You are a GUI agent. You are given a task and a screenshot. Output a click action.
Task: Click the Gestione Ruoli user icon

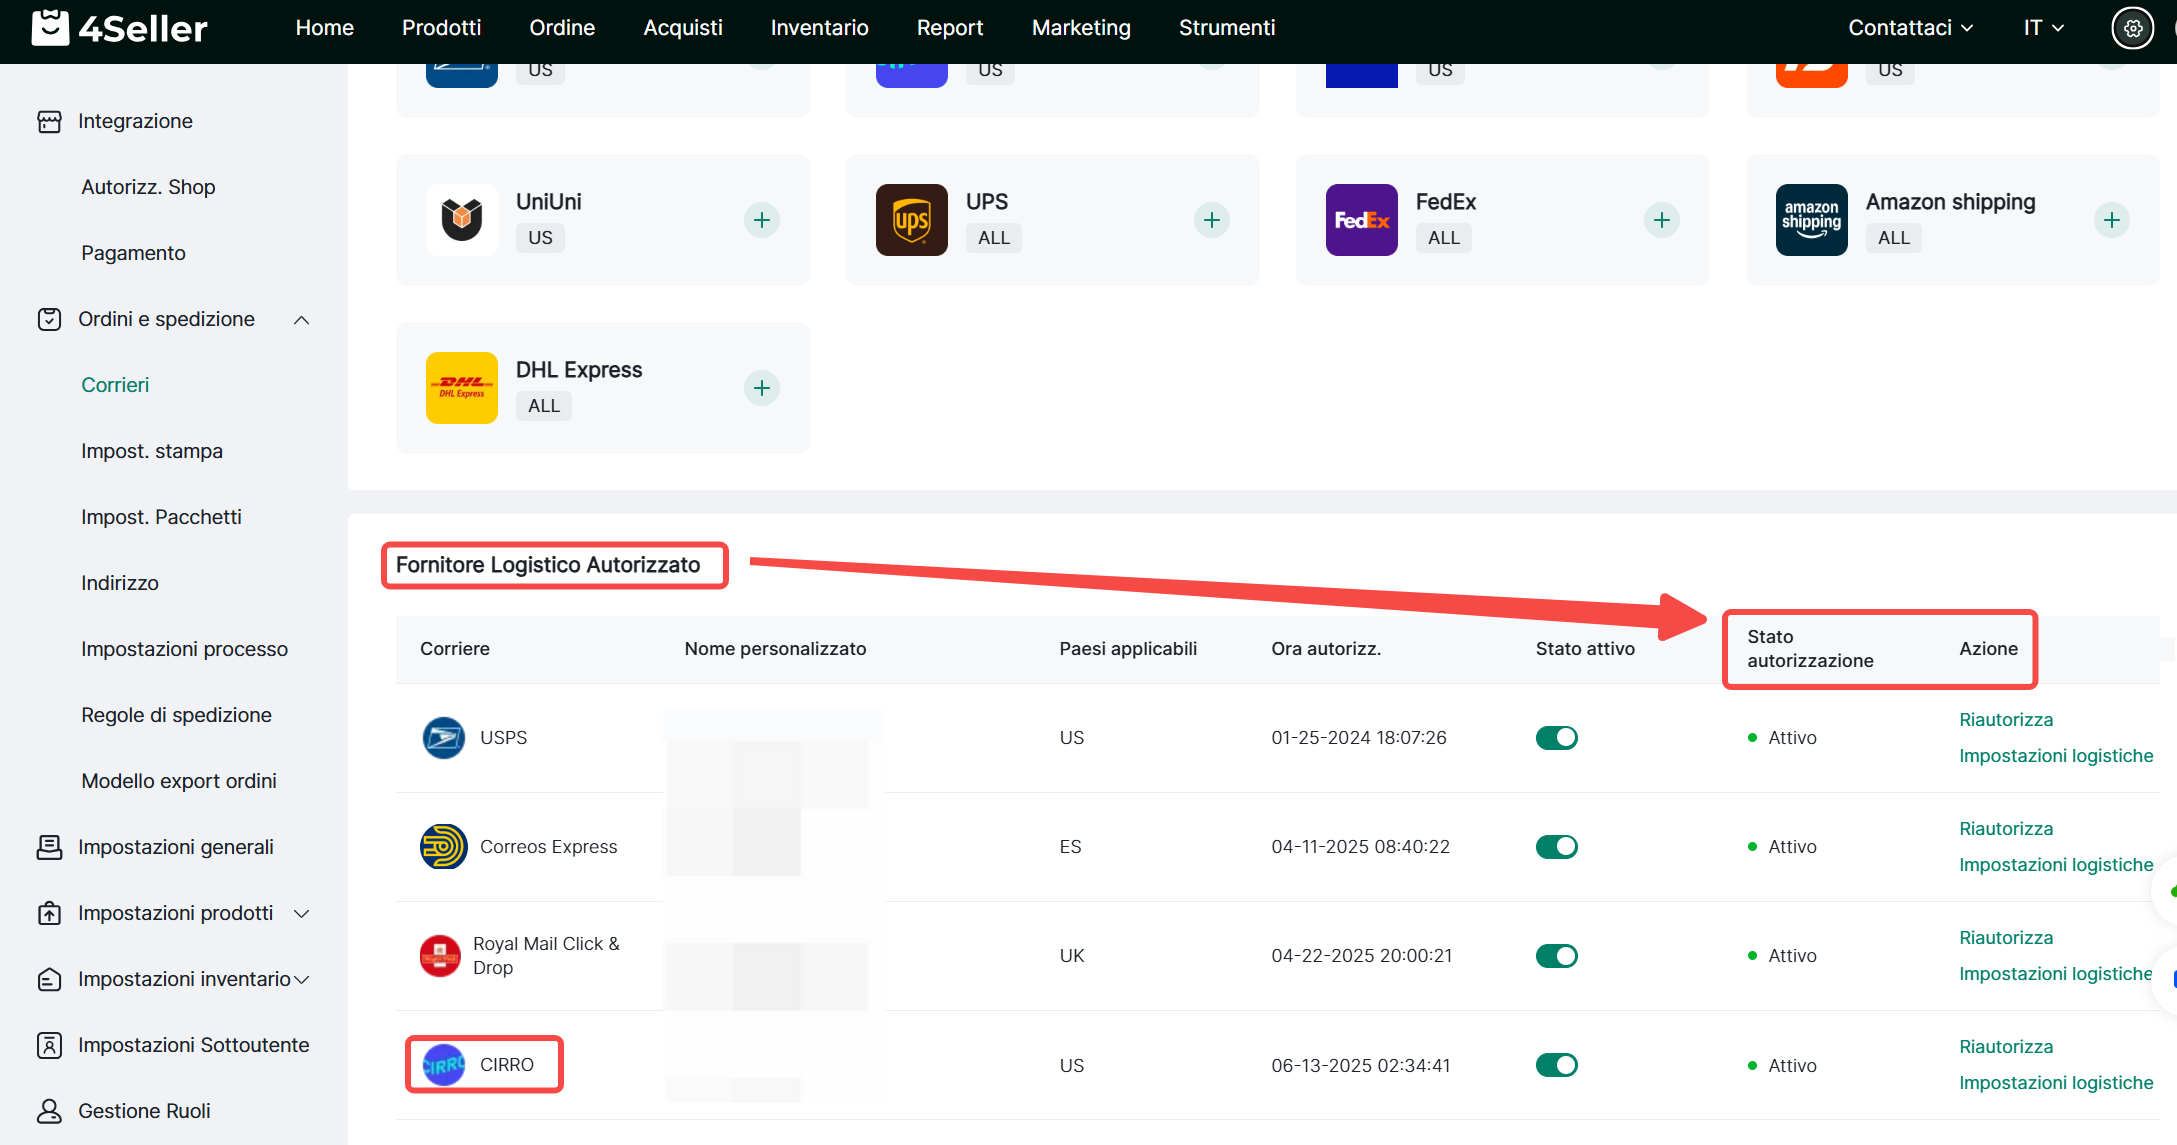point(48,1111)
